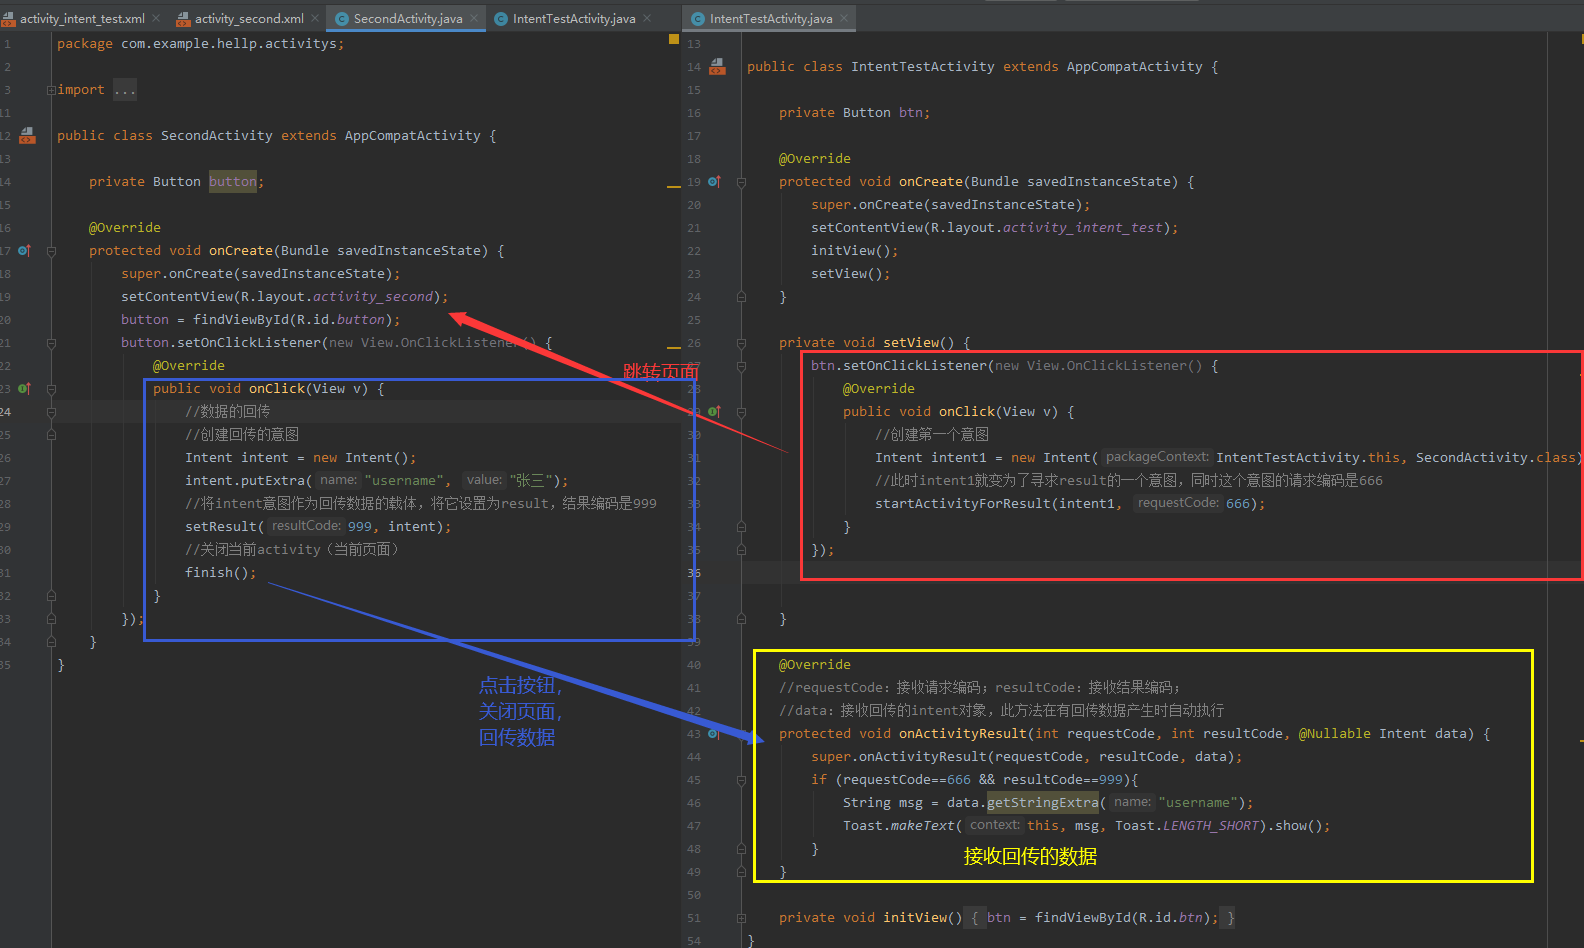Click 'activity_second' layout reference
The width and height of the screenshot is (1584, 948).
373,297
